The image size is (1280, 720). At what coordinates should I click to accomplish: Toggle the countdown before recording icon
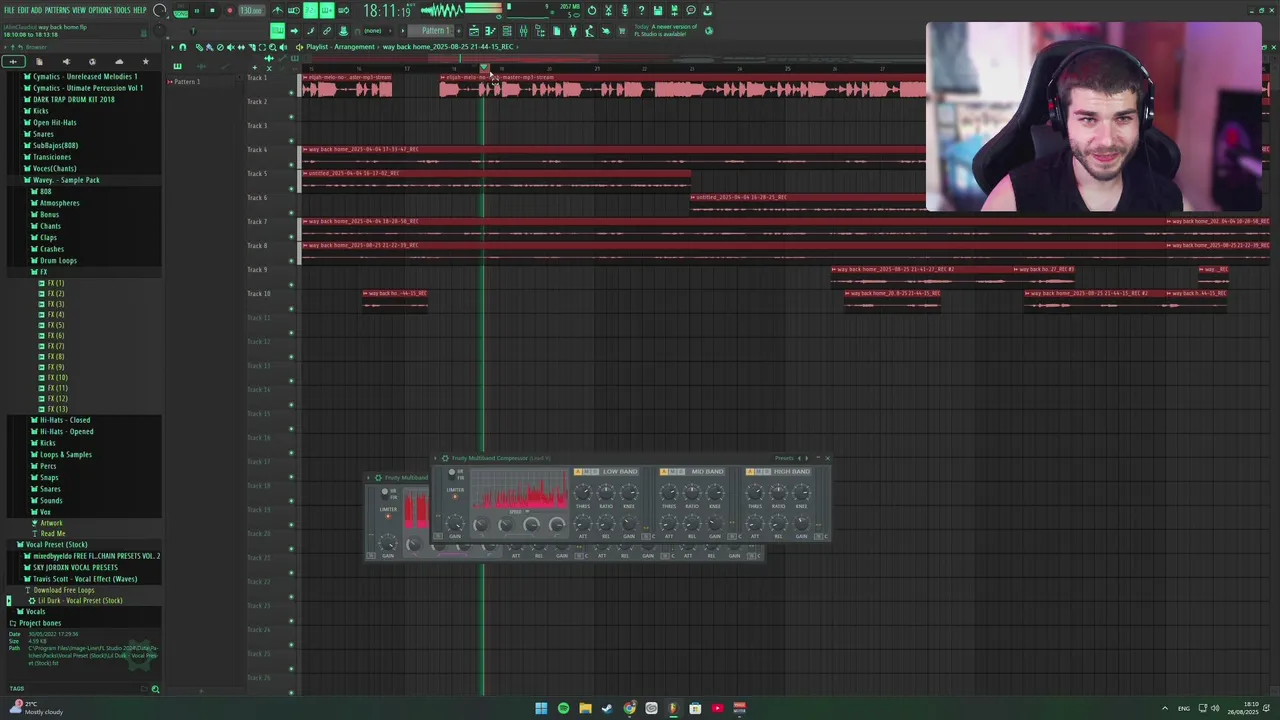pyautogui.click(x=310, y=10)
